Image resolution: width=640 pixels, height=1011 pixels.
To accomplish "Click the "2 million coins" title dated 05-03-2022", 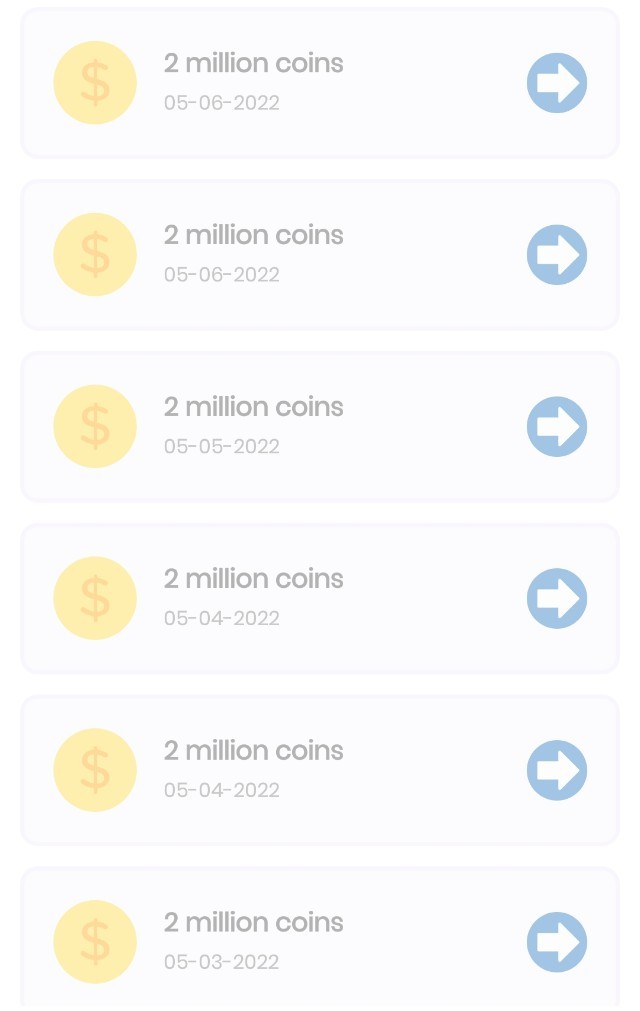I will [254, 922].
